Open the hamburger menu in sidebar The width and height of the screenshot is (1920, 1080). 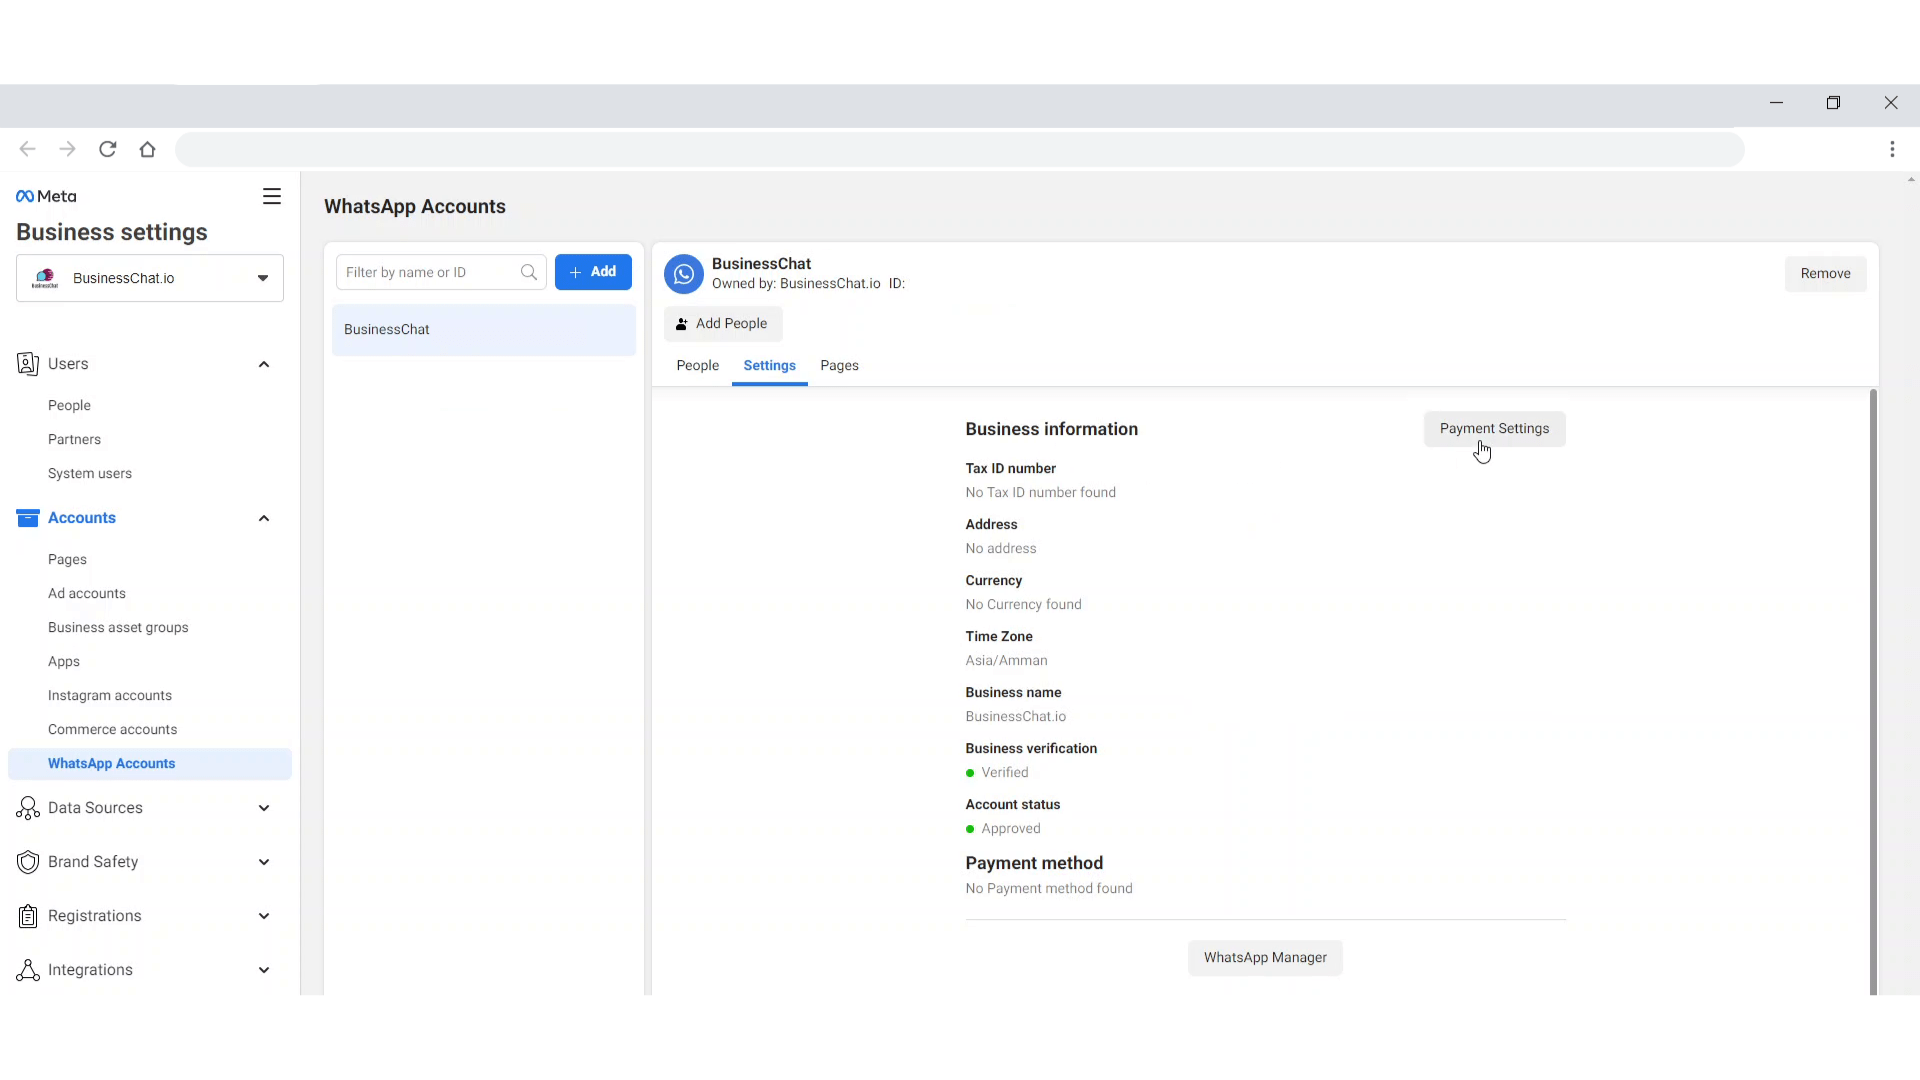point(271,196)
